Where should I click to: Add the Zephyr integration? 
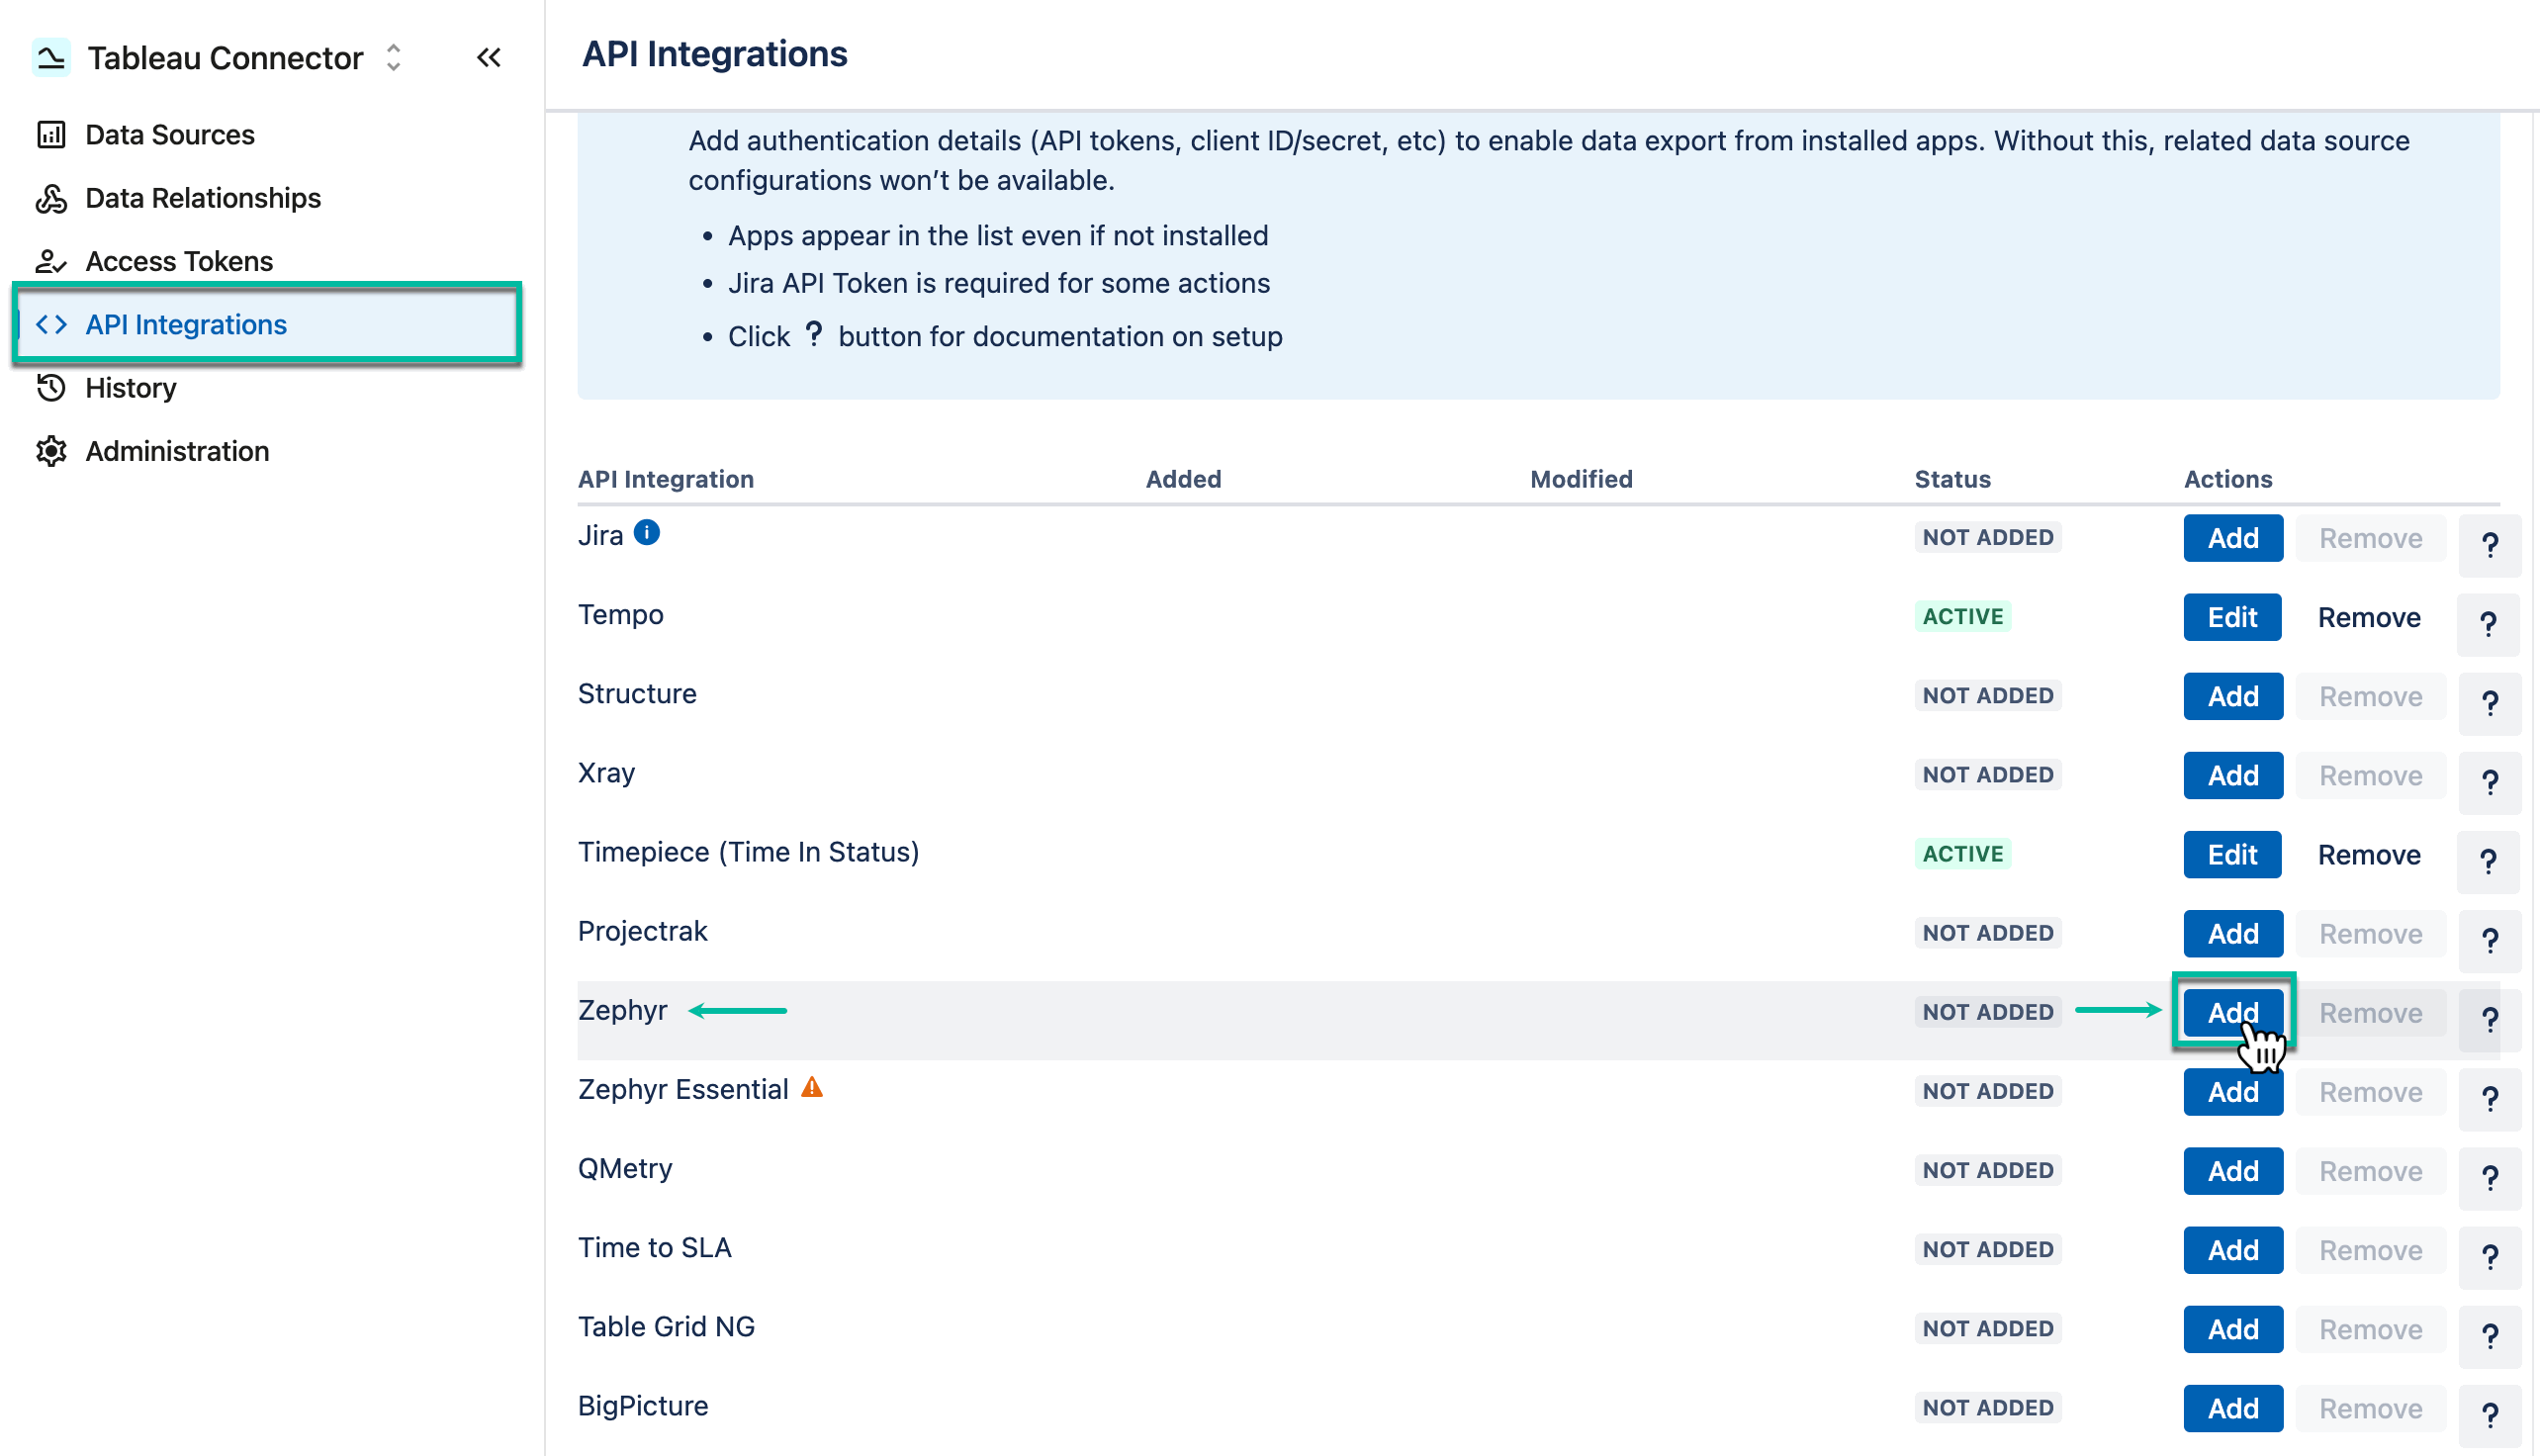(2233, 1012)
